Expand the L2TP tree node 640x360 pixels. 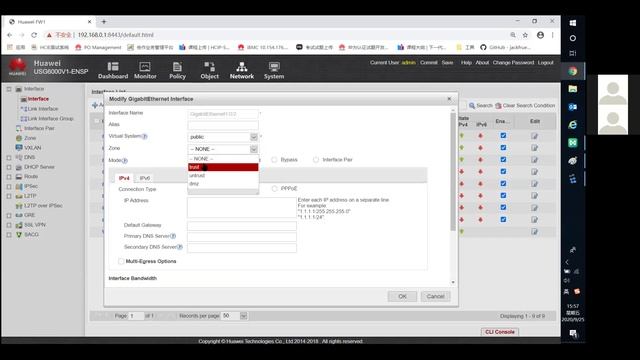[9, 196]
